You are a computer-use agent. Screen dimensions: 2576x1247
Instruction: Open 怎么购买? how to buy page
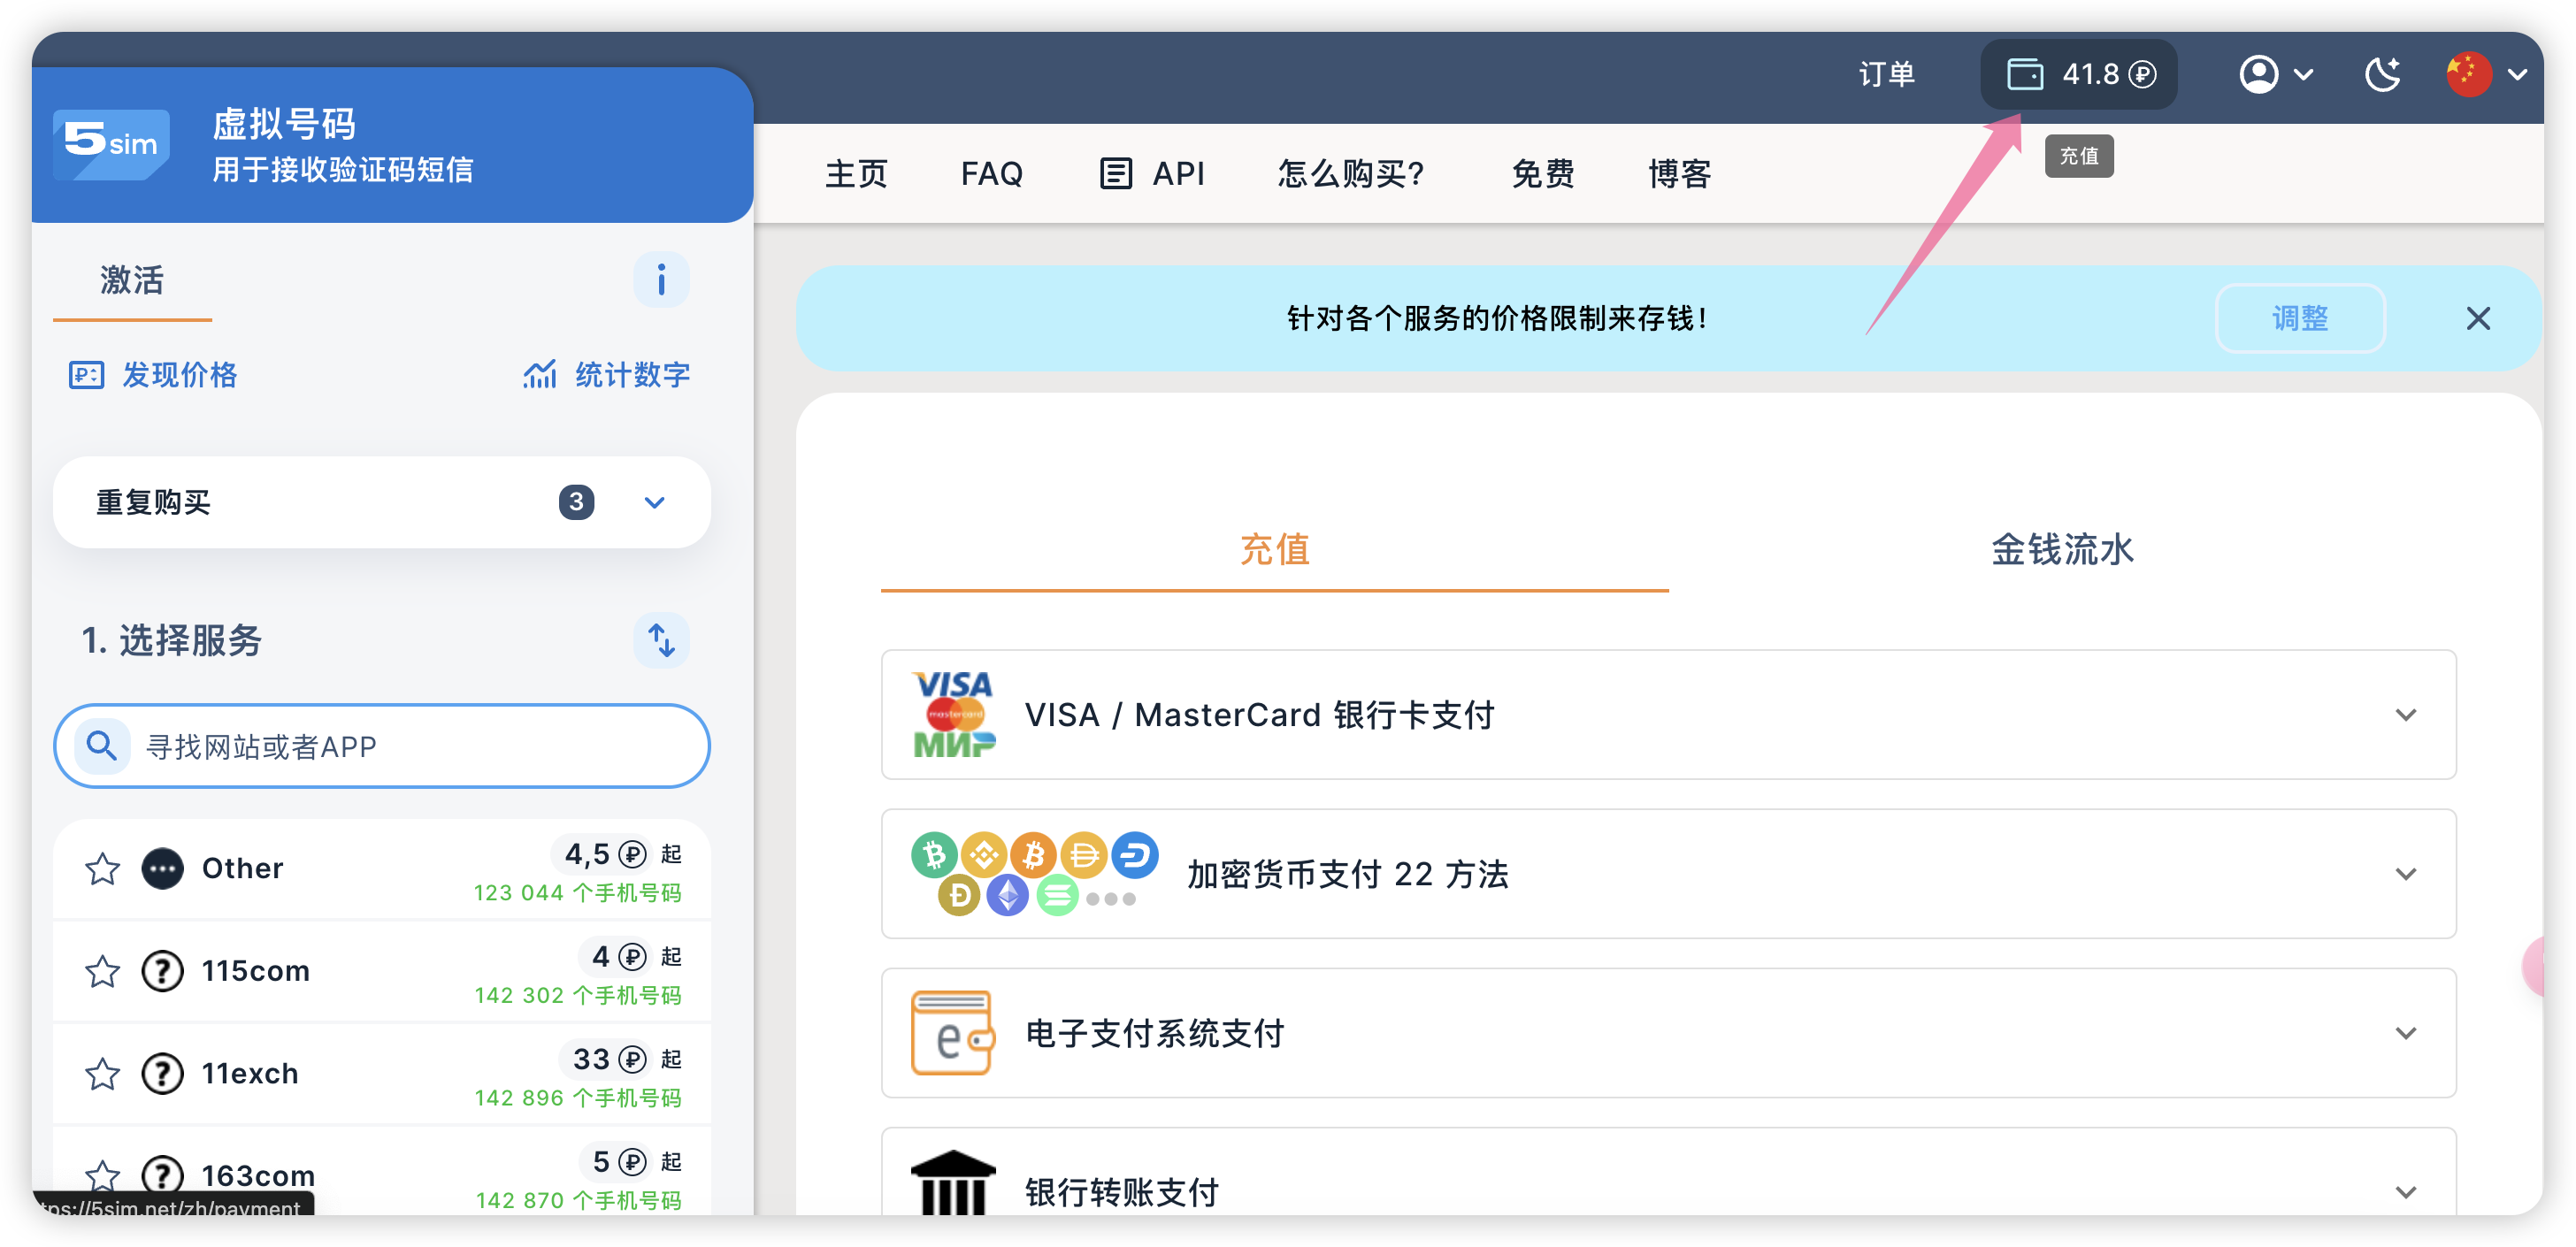coord(1350,174)
